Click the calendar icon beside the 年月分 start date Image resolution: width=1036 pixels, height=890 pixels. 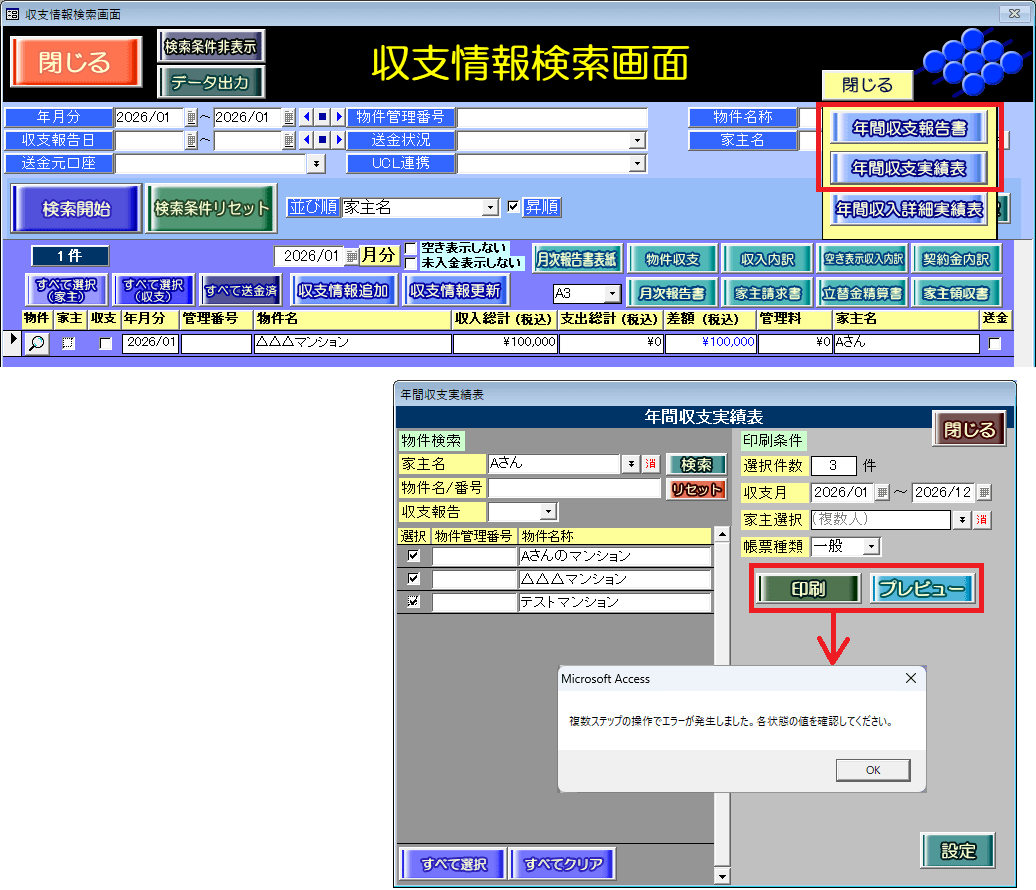pos(191,117)
